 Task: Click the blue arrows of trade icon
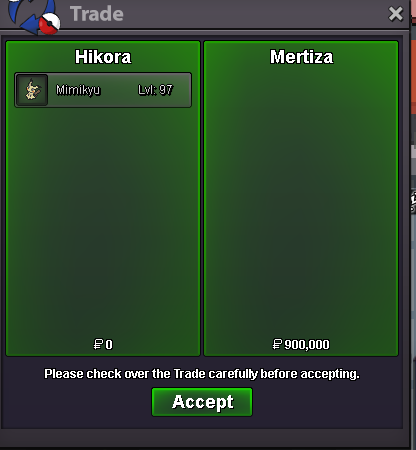coord(29,15)
